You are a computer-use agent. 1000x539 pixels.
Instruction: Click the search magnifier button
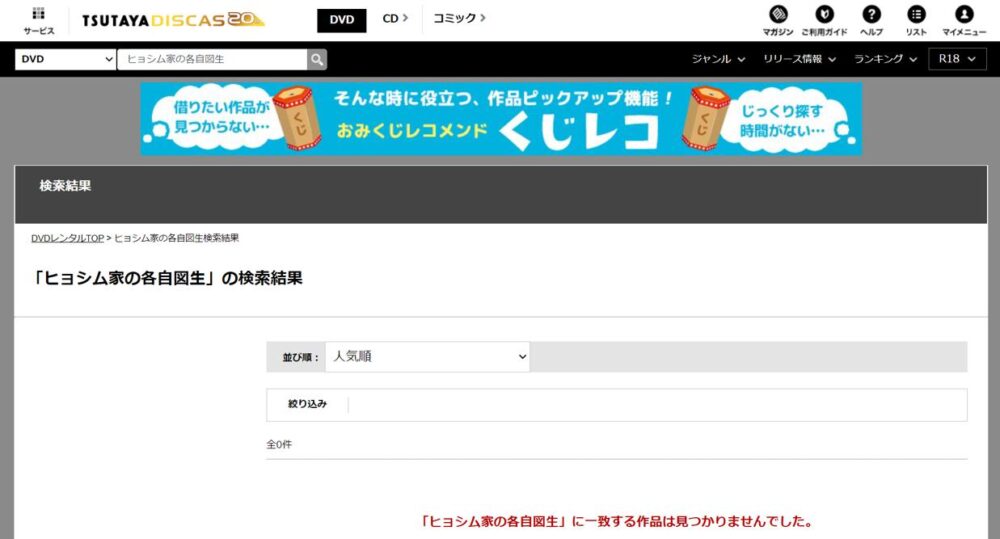click(317, 59)
